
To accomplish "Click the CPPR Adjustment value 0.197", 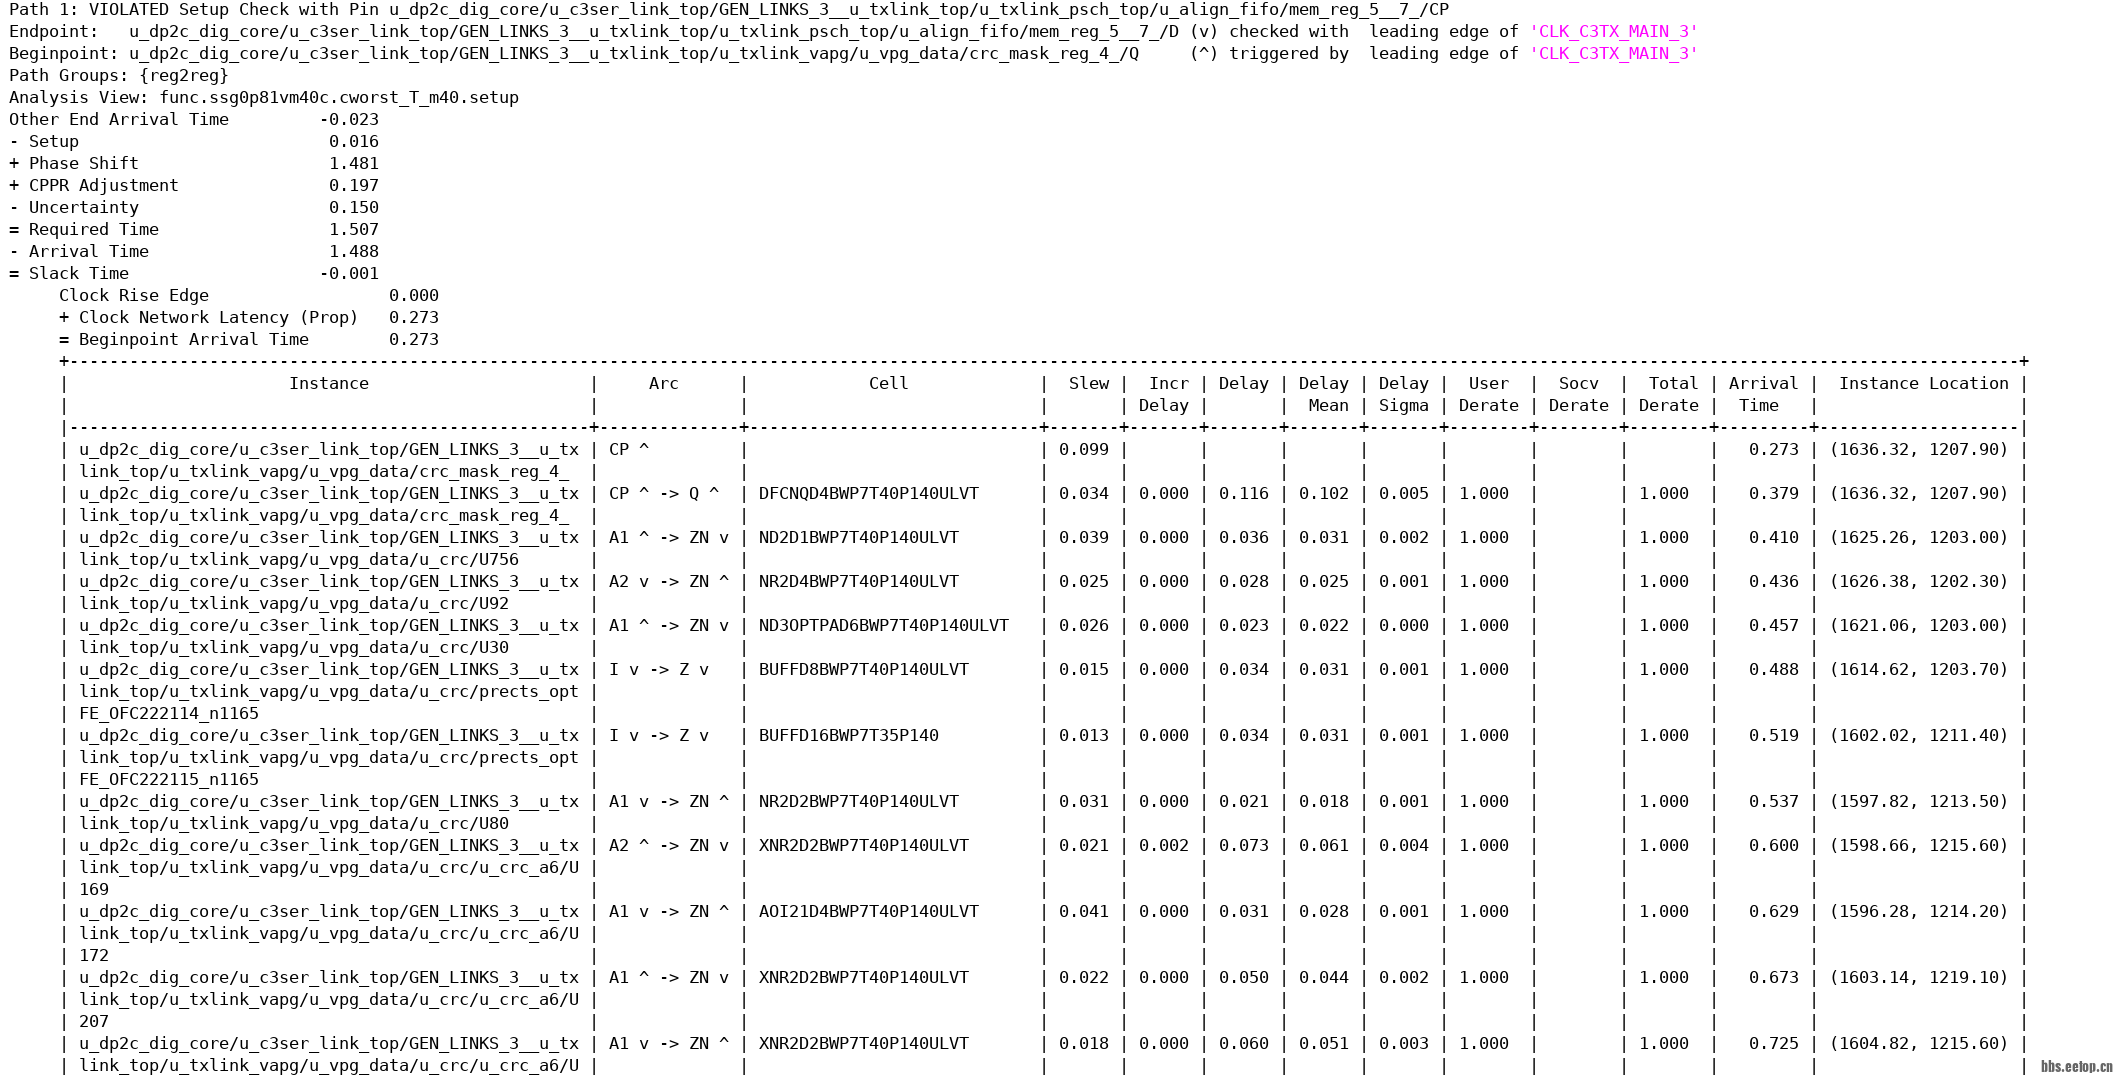I will coord(353,186).
